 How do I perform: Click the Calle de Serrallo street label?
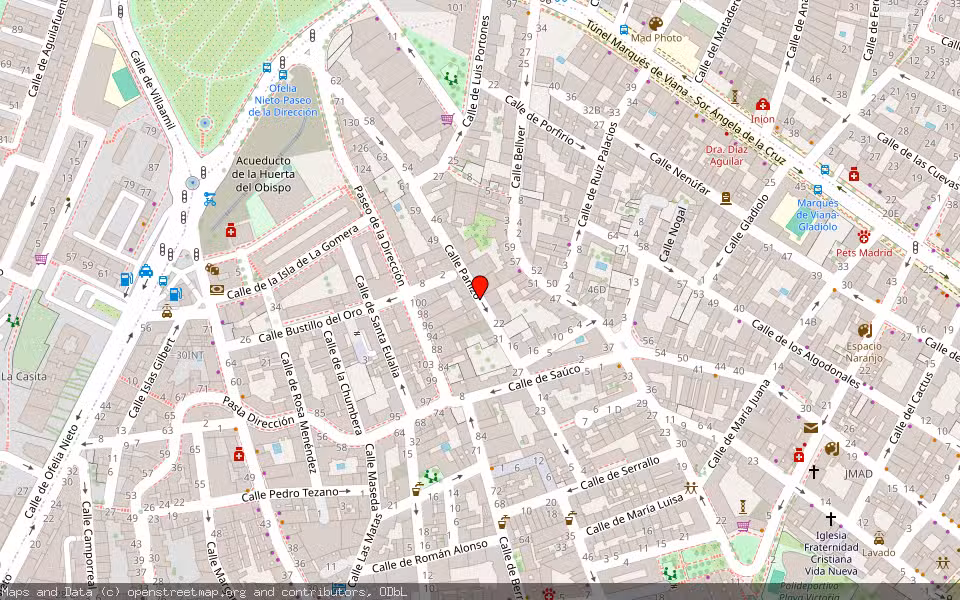(x=620, y=473)
